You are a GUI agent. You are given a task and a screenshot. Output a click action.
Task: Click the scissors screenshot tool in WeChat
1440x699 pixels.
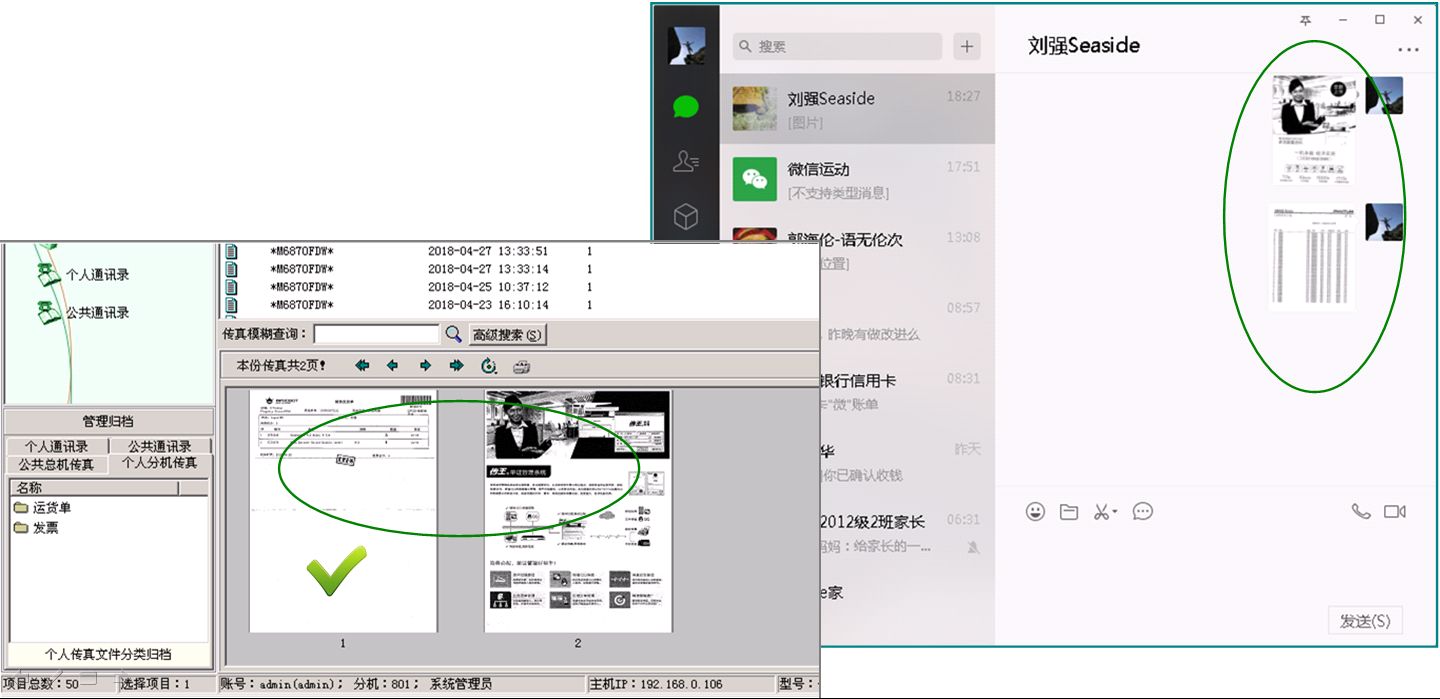[x=1101, y=512]
